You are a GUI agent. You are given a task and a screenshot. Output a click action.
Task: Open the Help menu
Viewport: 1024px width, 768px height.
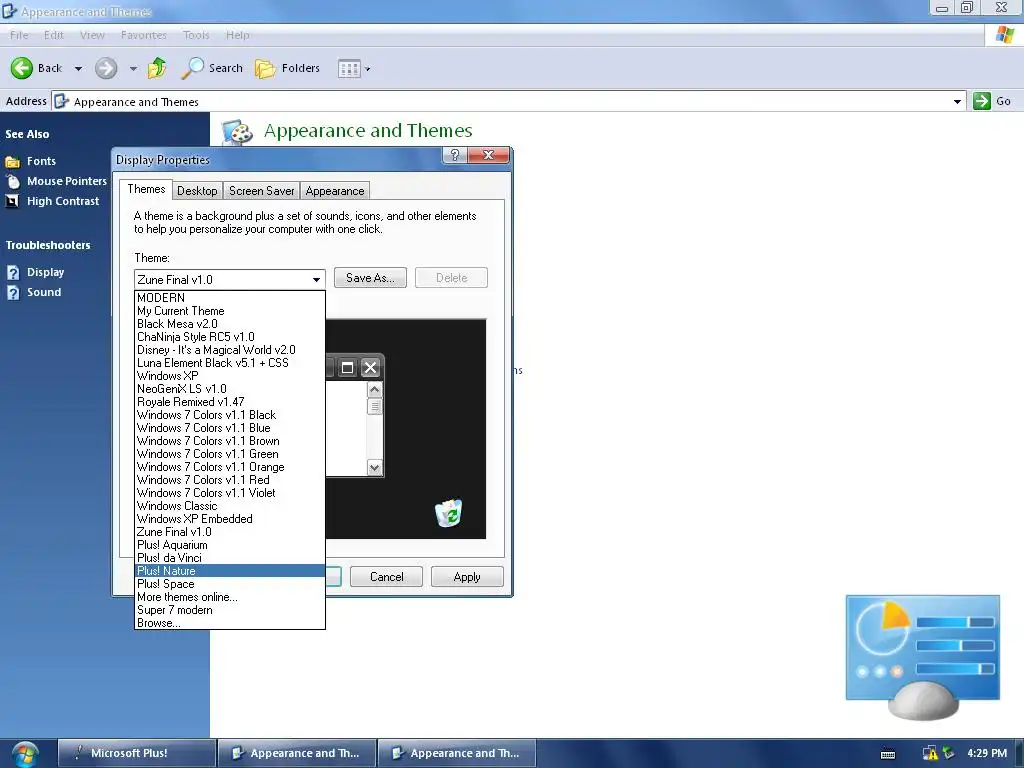click(x=238, y=35)
